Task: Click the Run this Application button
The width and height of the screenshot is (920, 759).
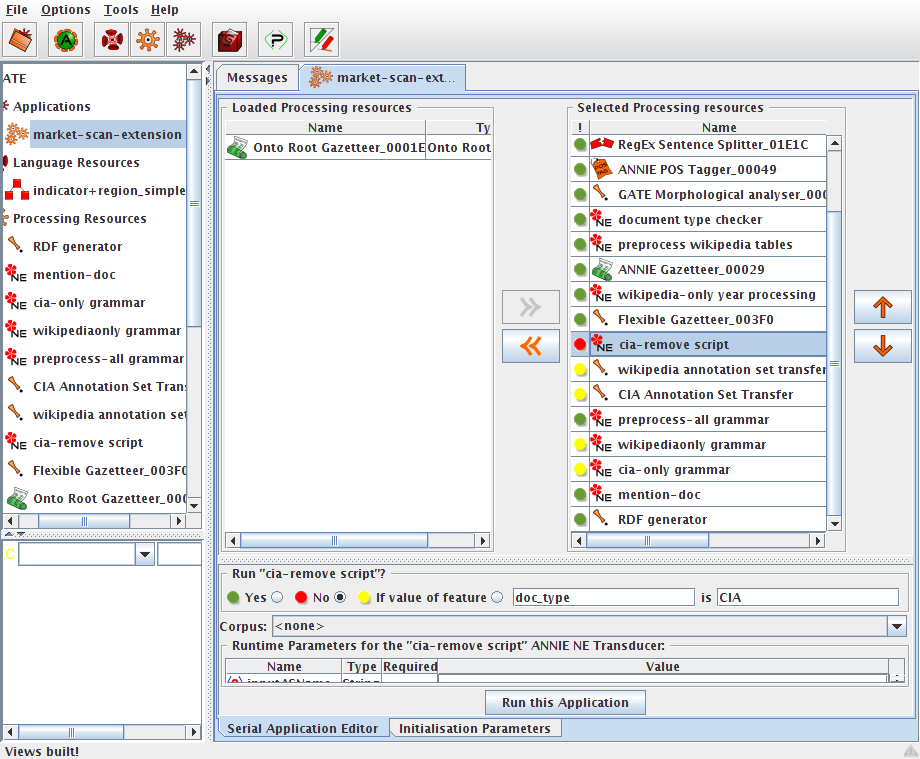Action: coord(565,702)
